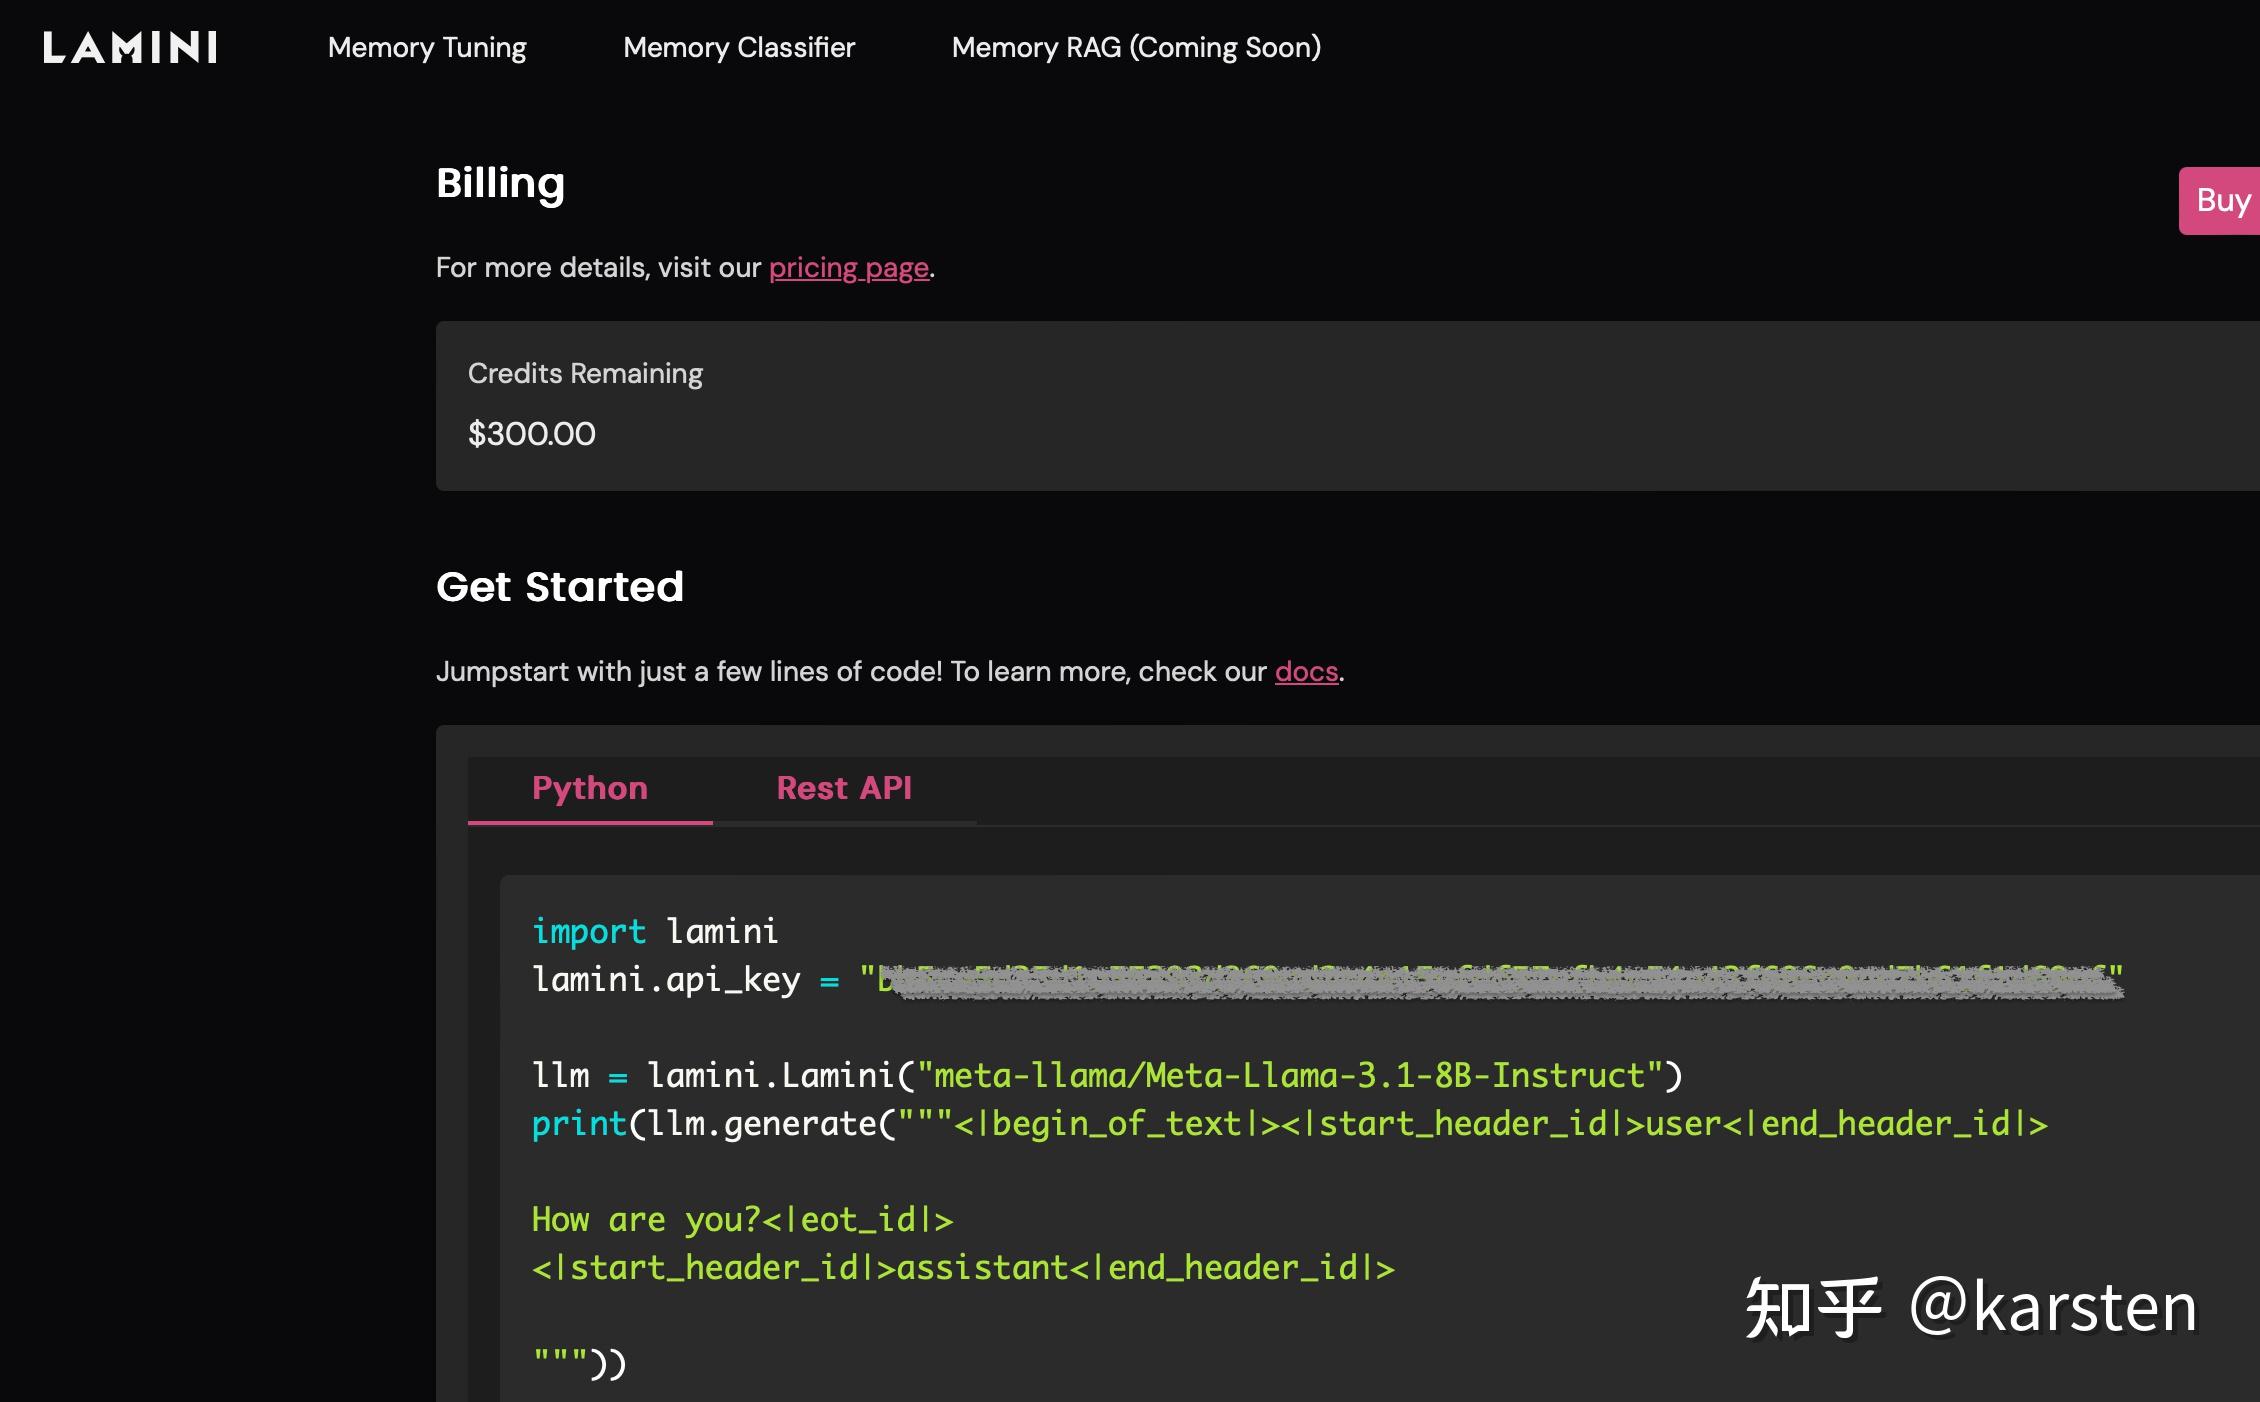The image size is (2260, 1402).
Task: Click the print(llm.generate code line
Action: pyautogui.click(x=1288, y=1124)
